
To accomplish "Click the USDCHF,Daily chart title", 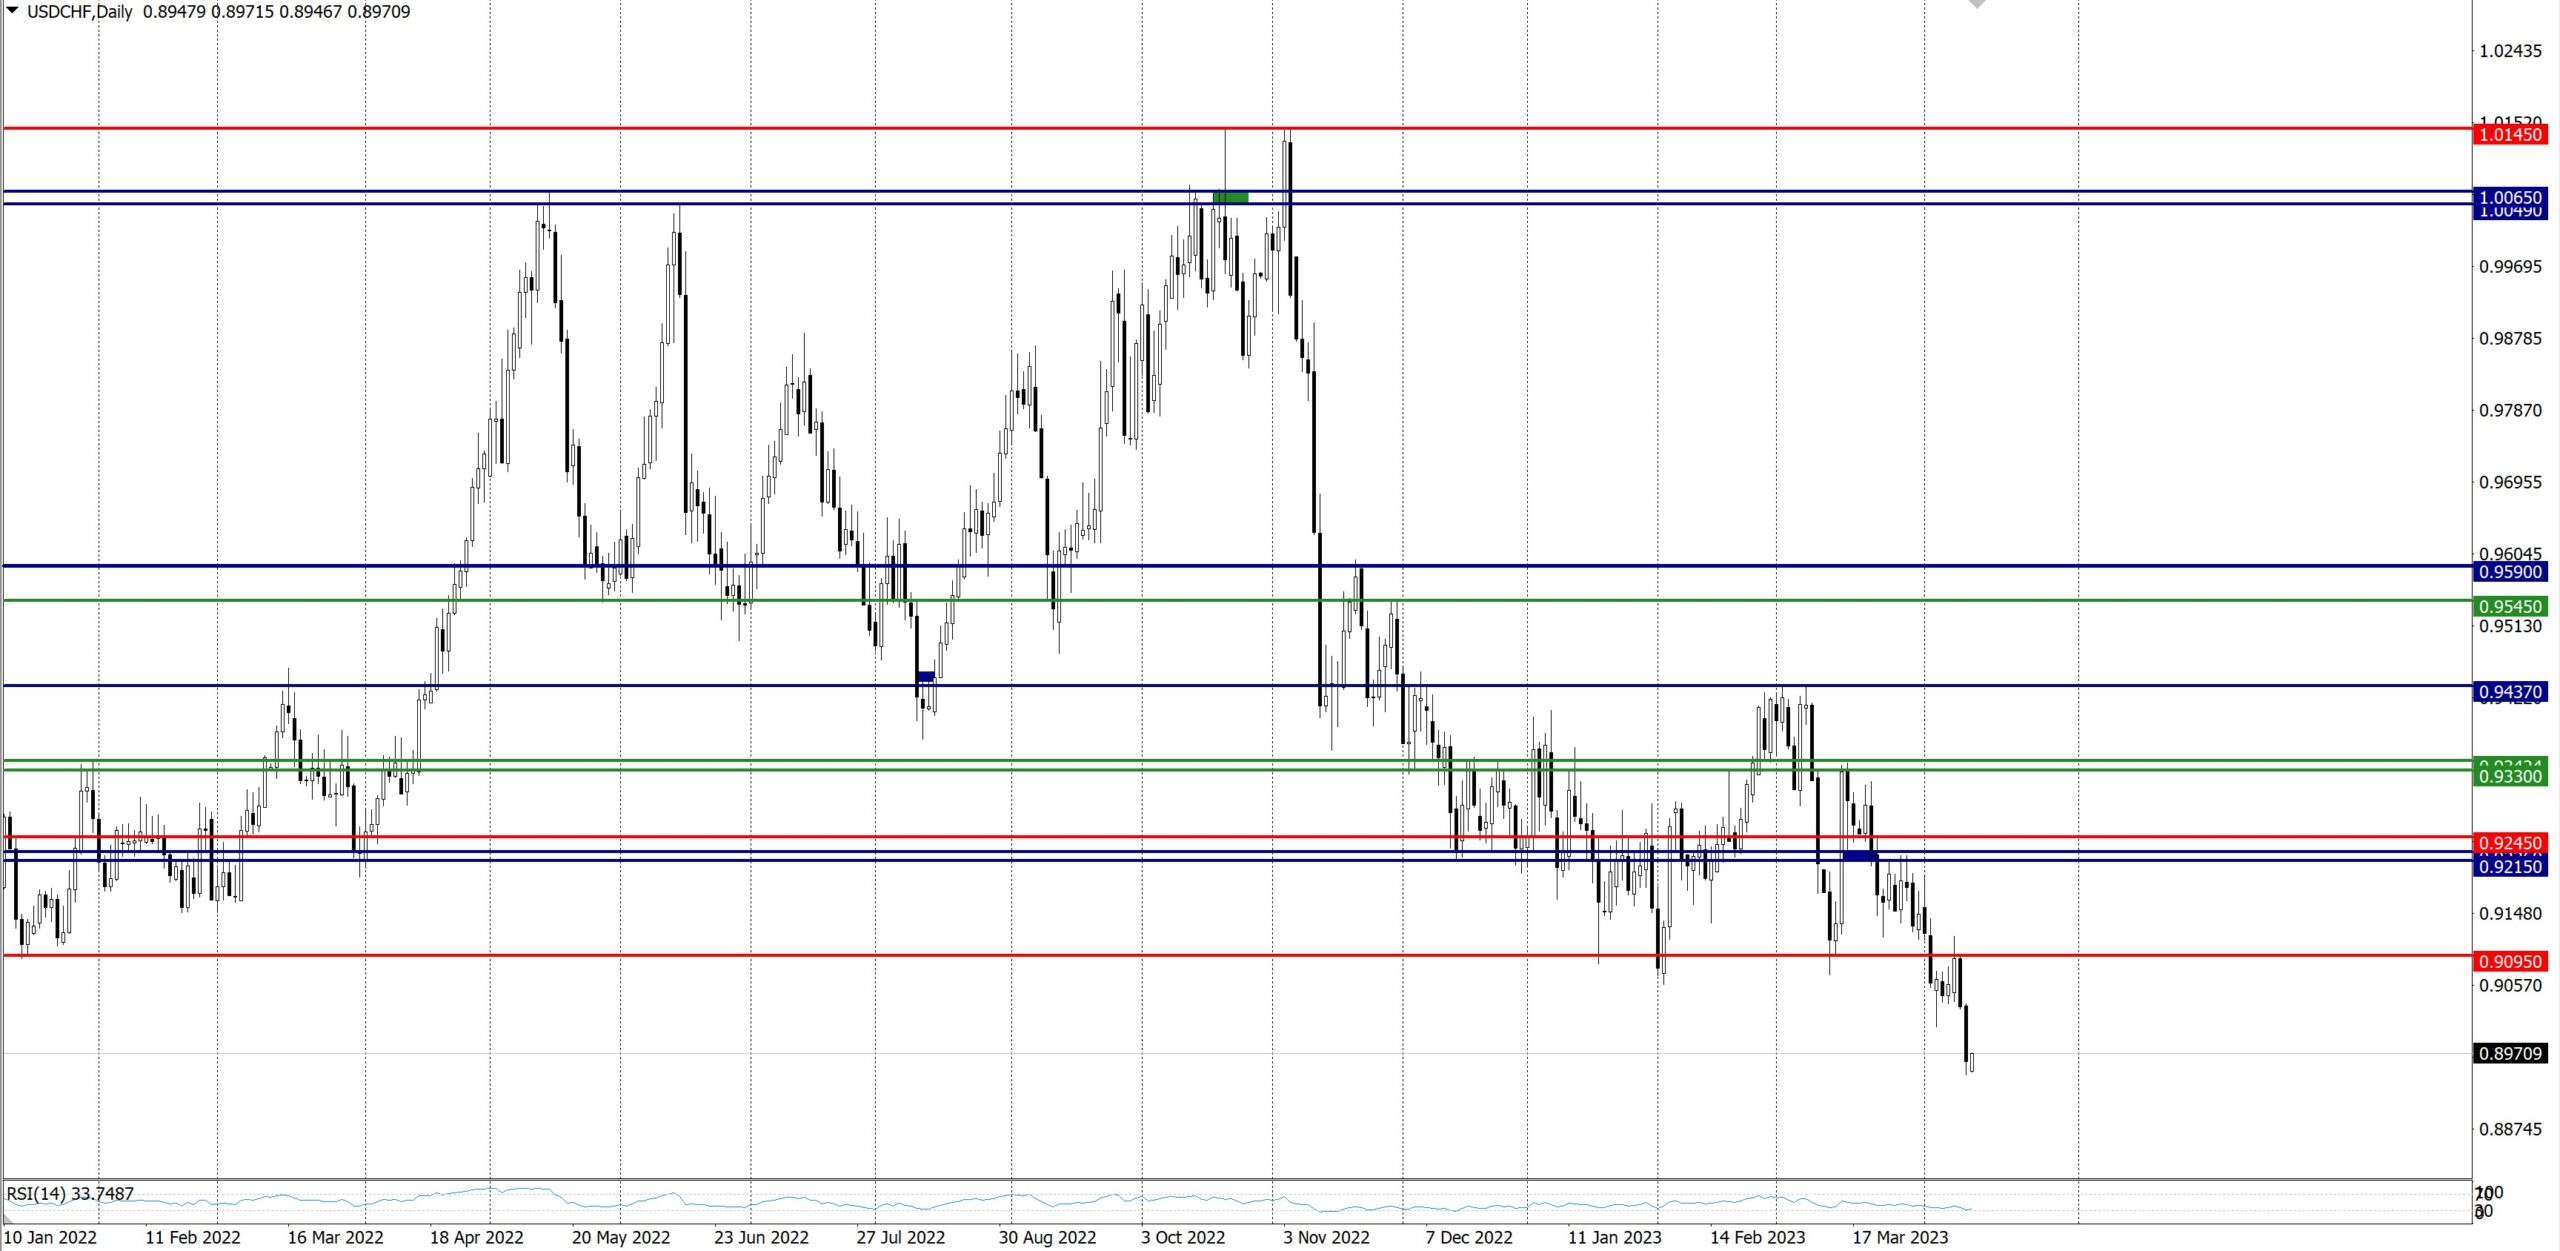I will point(79,12).
